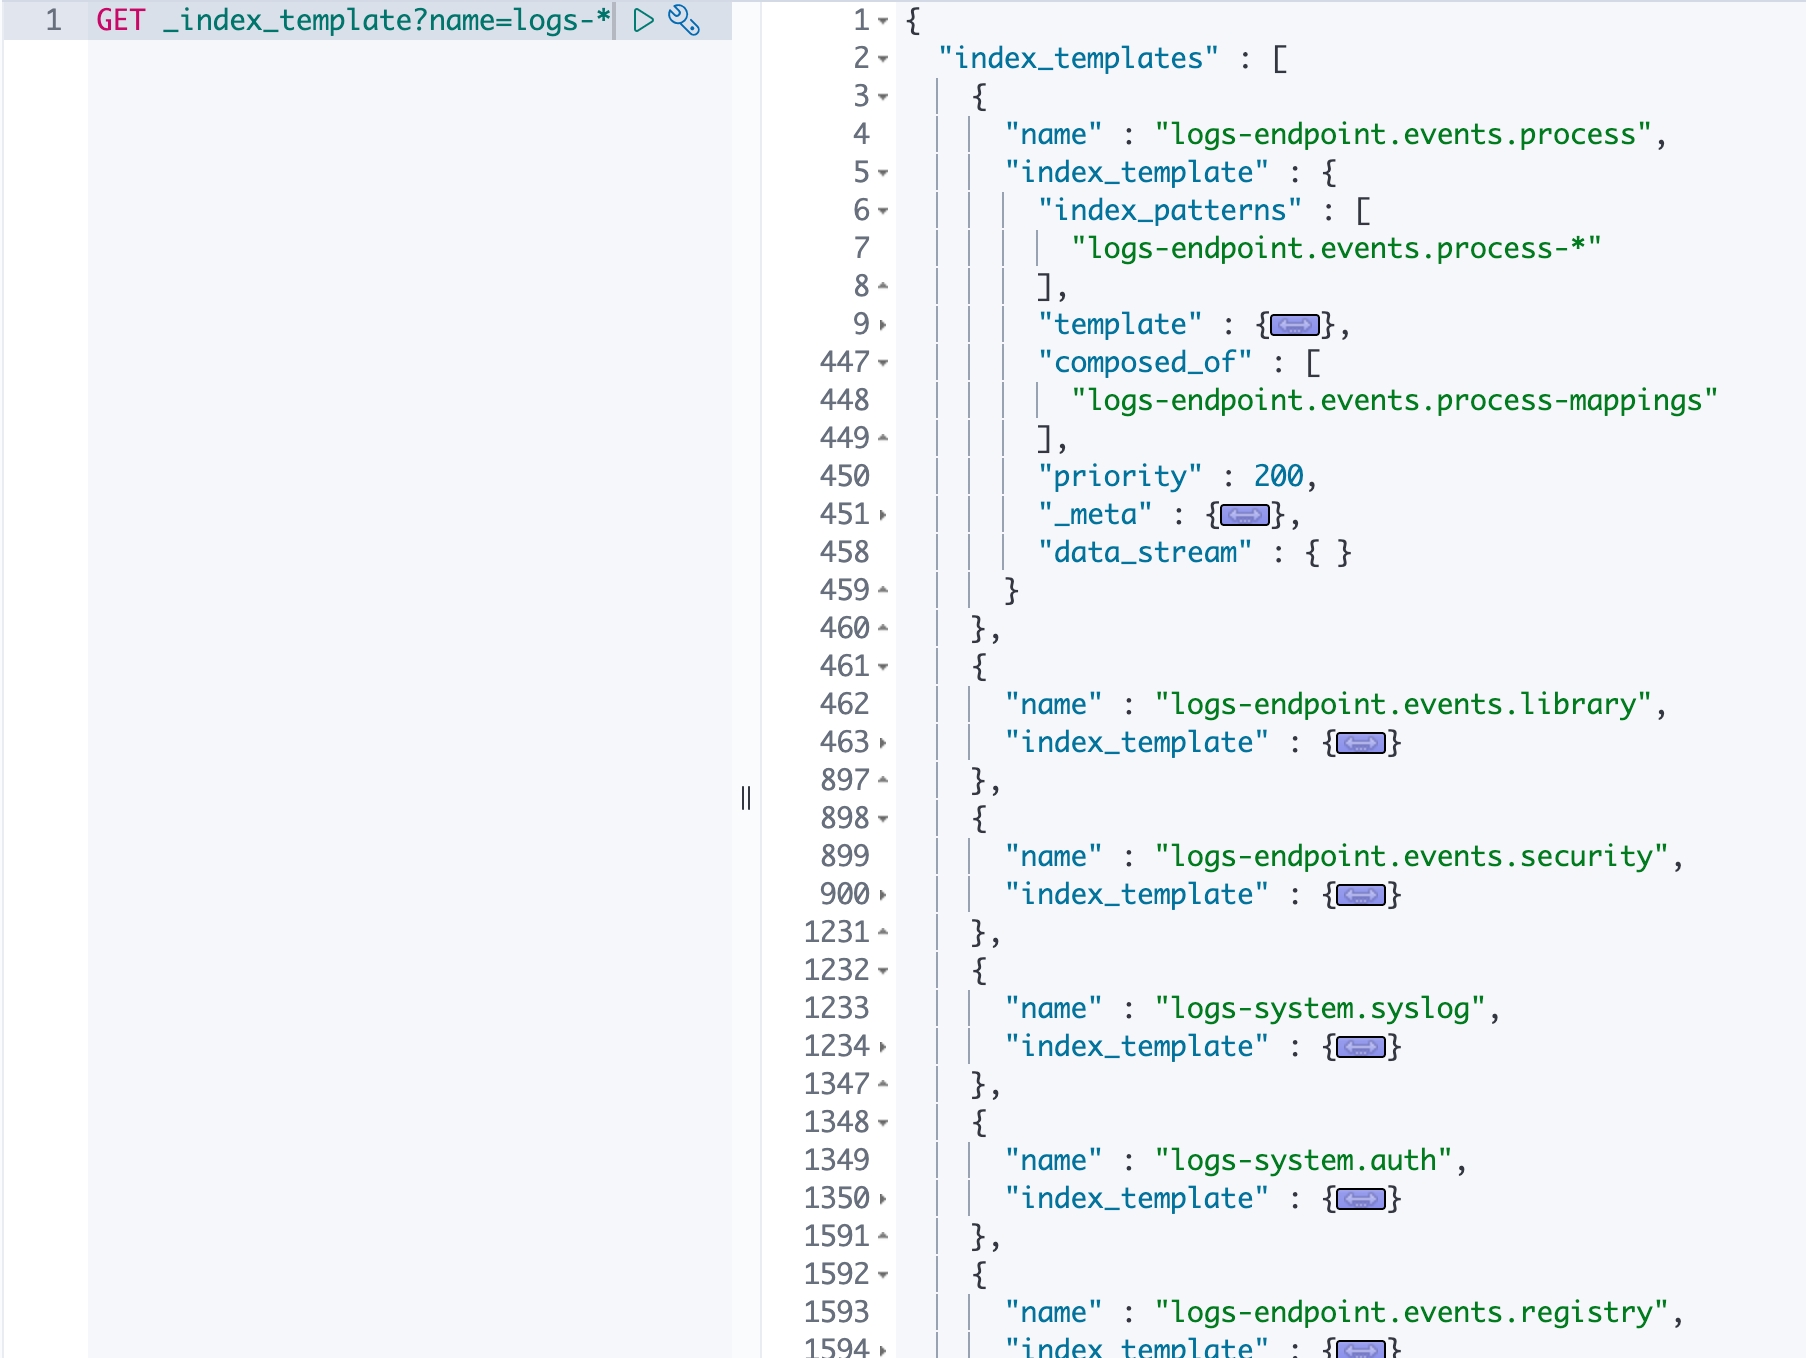The width and height of the screenshot is (1806, 1358).
Task: Collapse the object starting at line 1232
Action: (x=883, y=971)
